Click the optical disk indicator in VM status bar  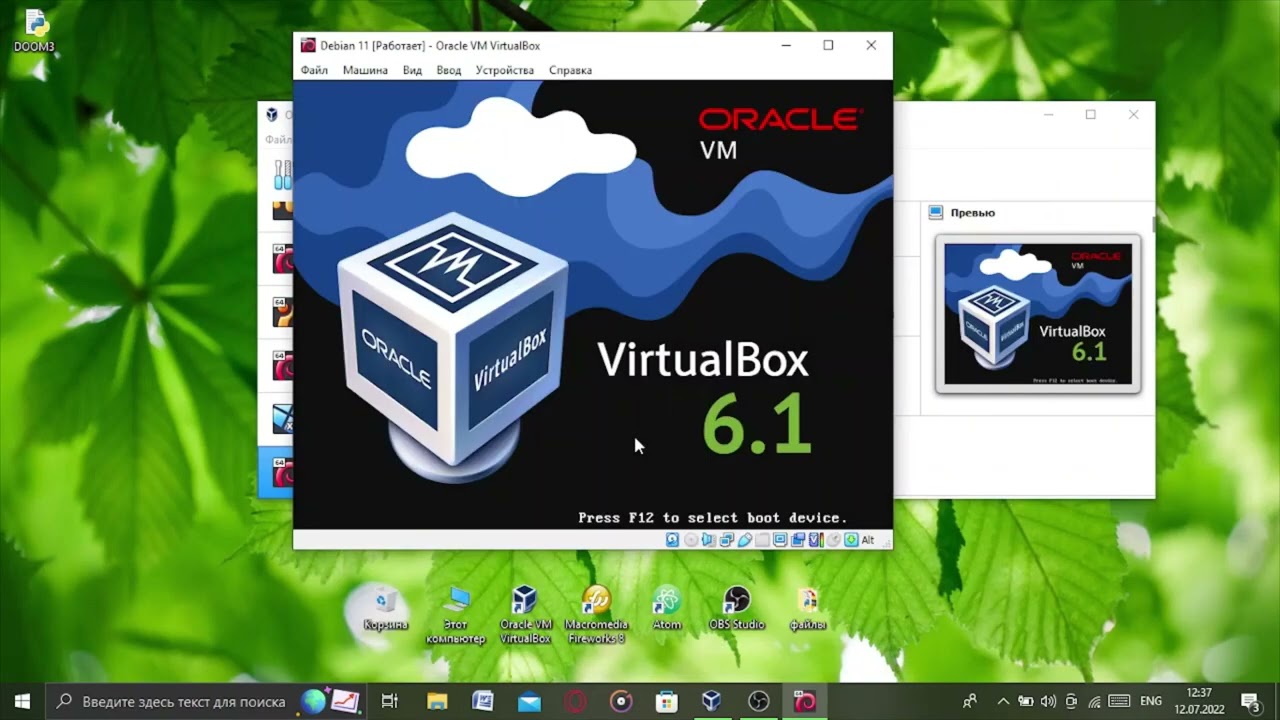pyautogui.click(x=691, y=540)
